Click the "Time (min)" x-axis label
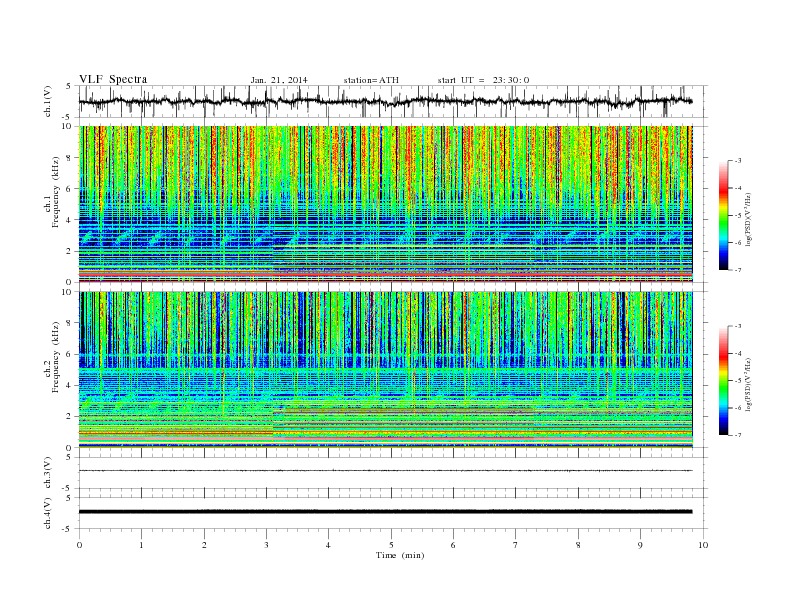The height and width of the screenshot is (612, 792). [400, 555]
